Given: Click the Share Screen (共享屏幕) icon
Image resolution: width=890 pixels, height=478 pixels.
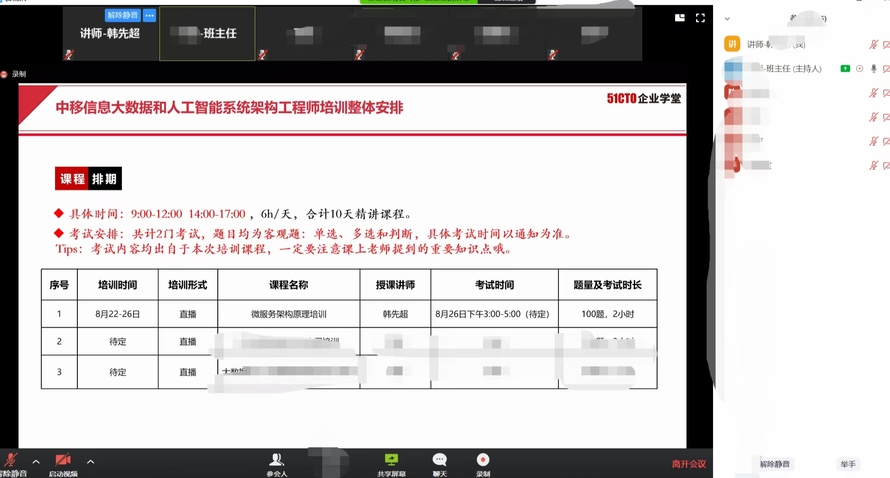Looking at the screenshot, I should coord(391,459).
